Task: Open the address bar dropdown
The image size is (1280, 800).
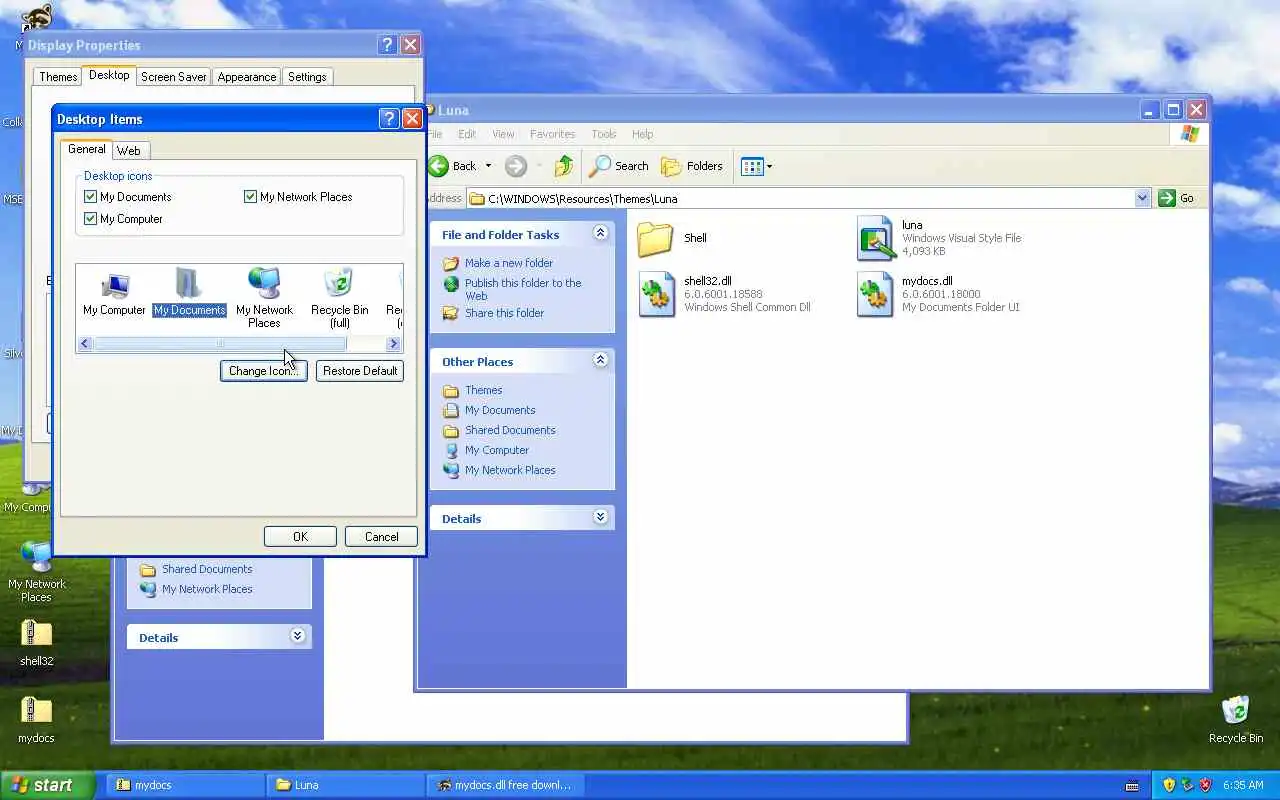Action: coord(1143,198)
